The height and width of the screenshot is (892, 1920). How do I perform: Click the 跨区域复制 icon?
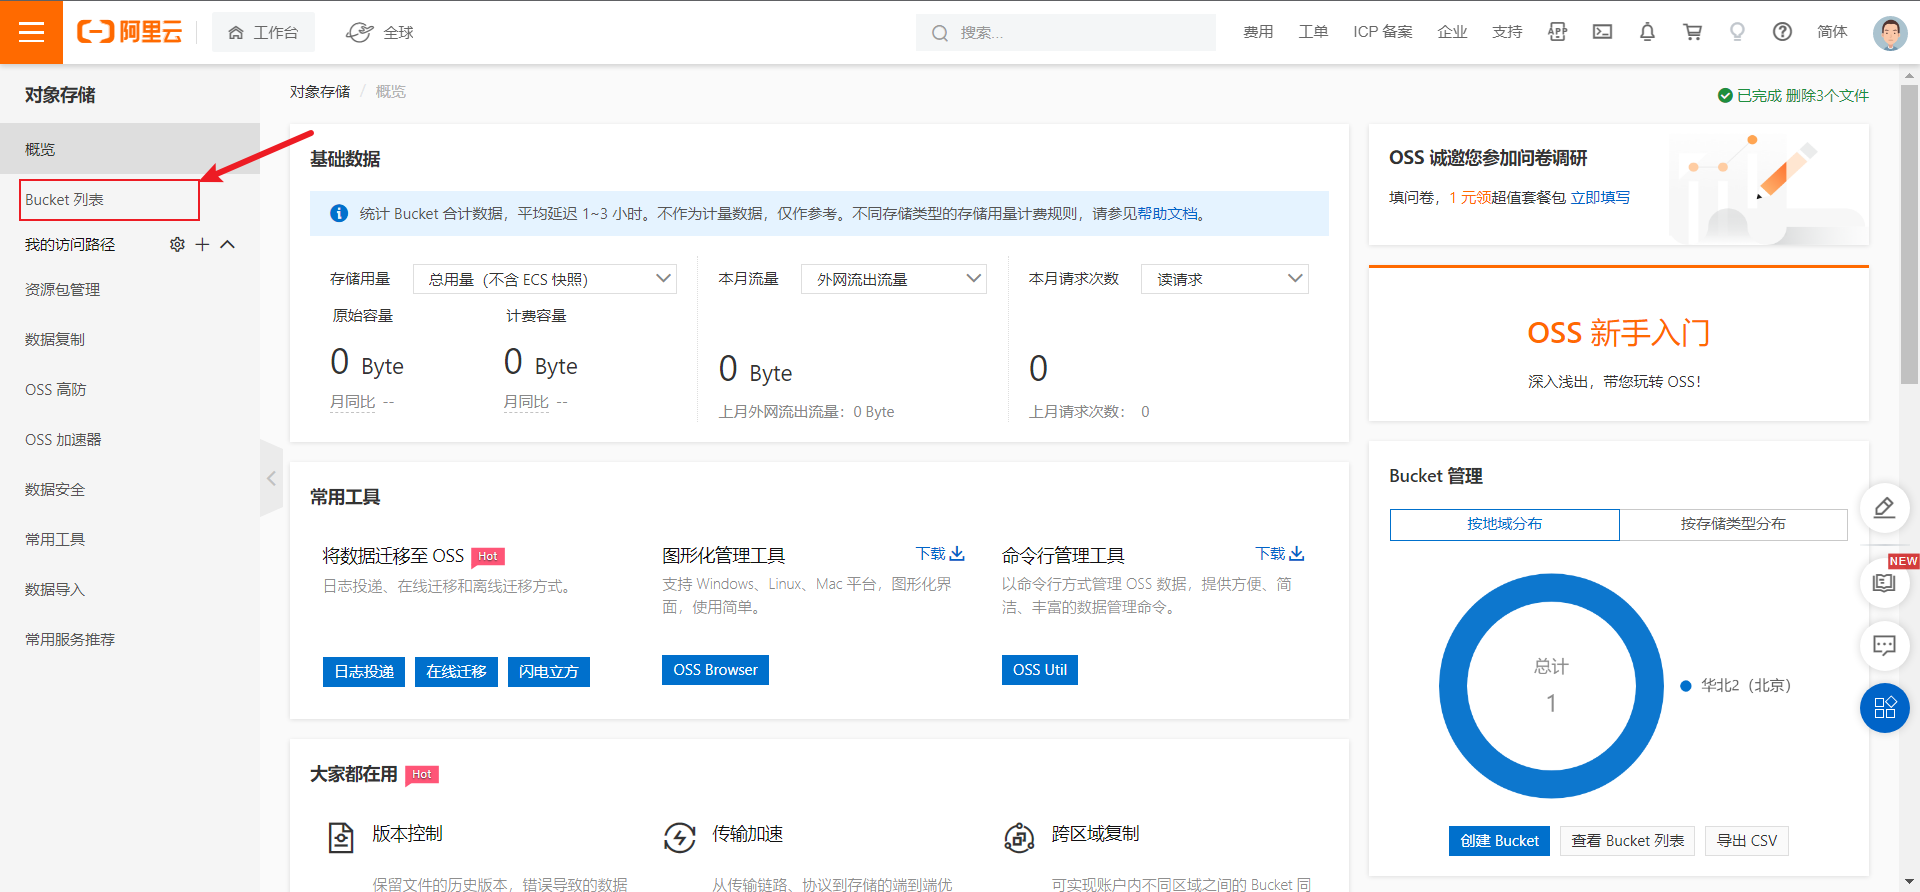[x=1019, y=837]
